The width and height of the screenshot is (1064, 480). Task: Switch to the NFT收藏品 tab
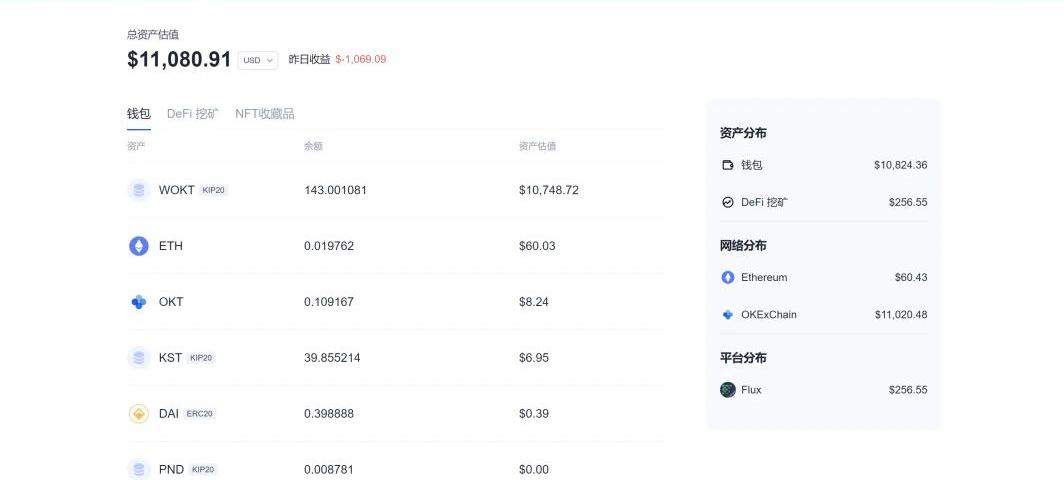265,114
